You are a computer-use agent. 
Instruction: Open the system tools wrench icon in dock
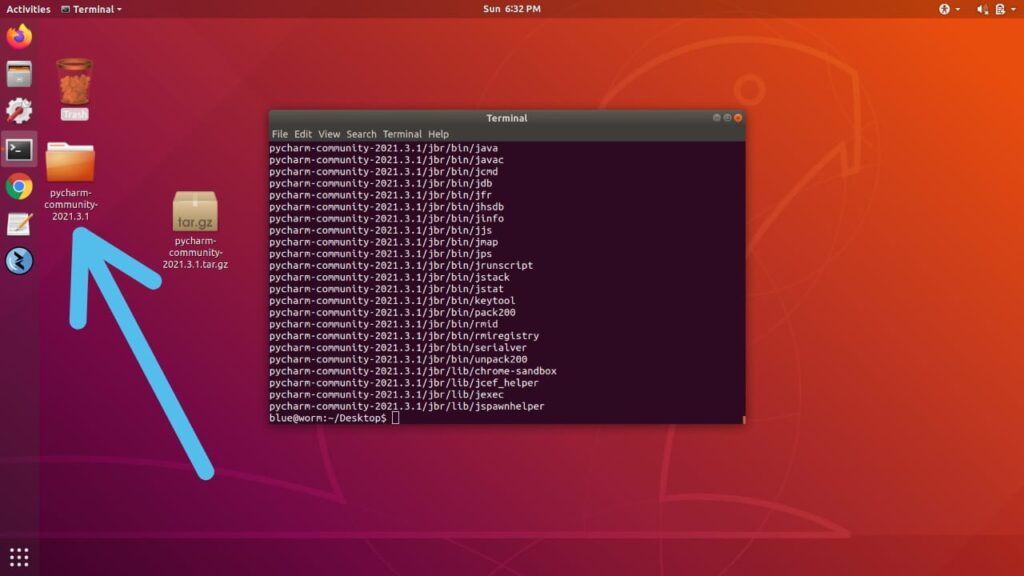pos(18,110)
